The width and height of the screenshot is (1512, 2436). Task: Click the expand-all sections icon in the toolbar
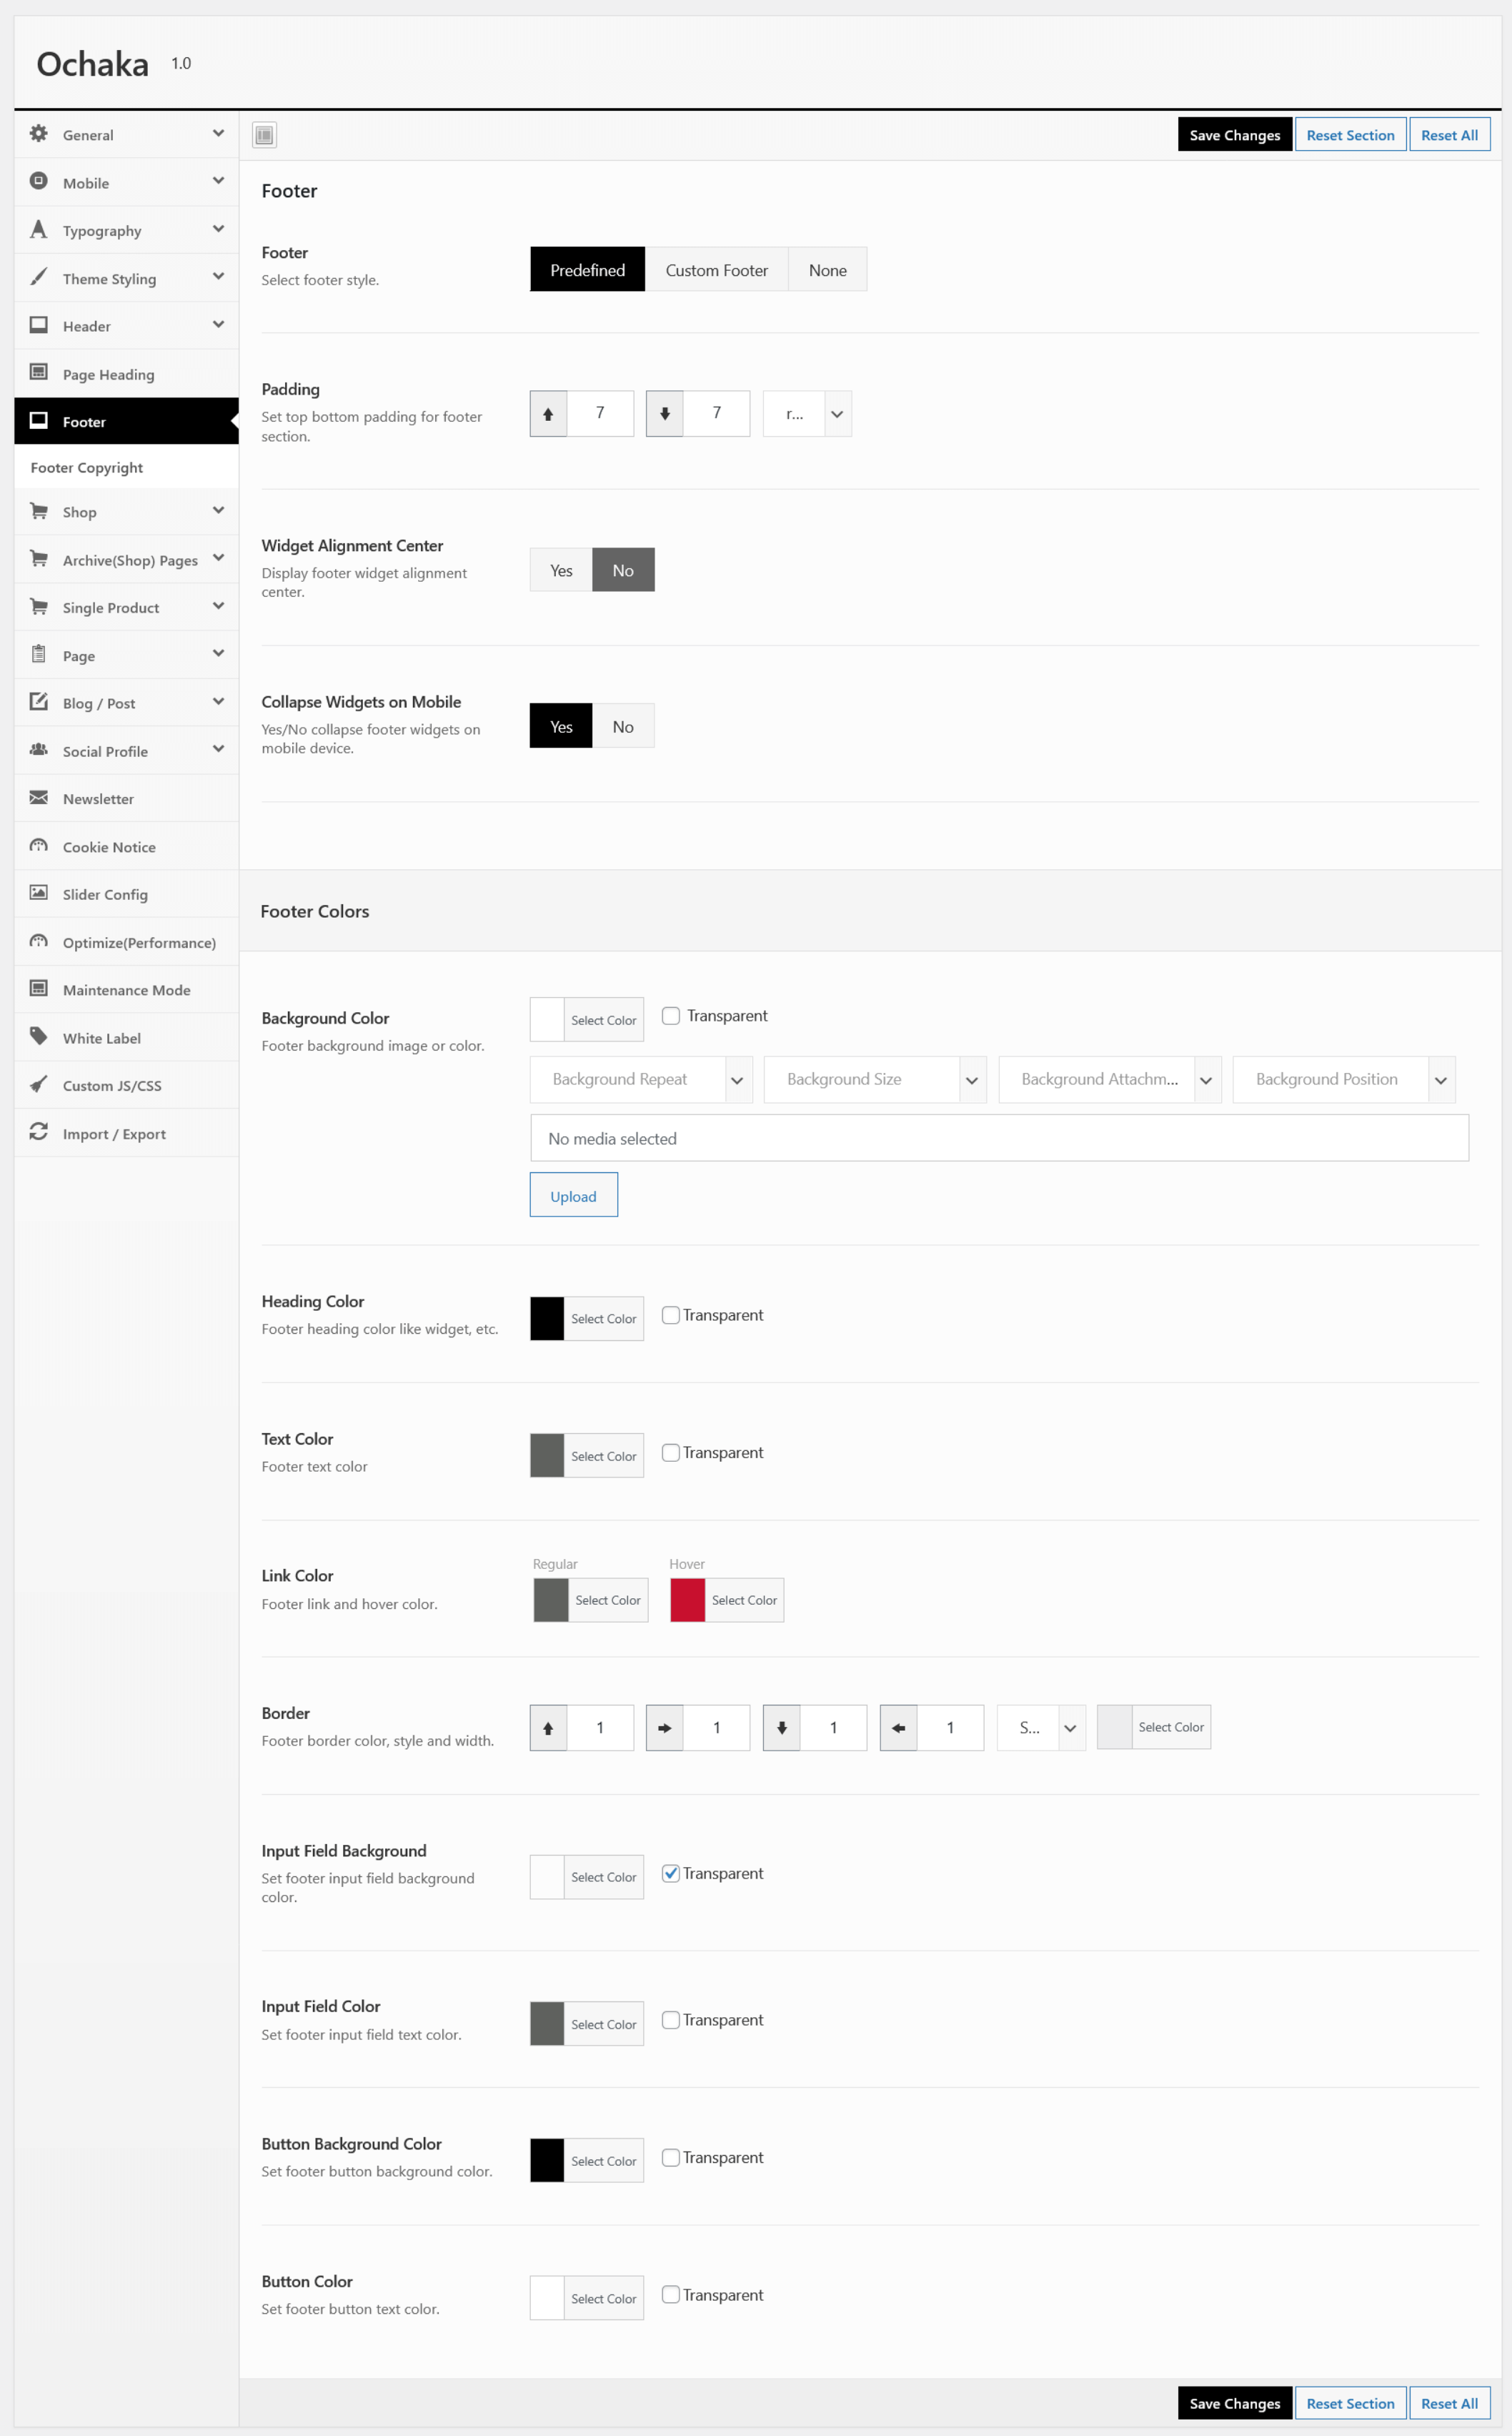point(264,135)
